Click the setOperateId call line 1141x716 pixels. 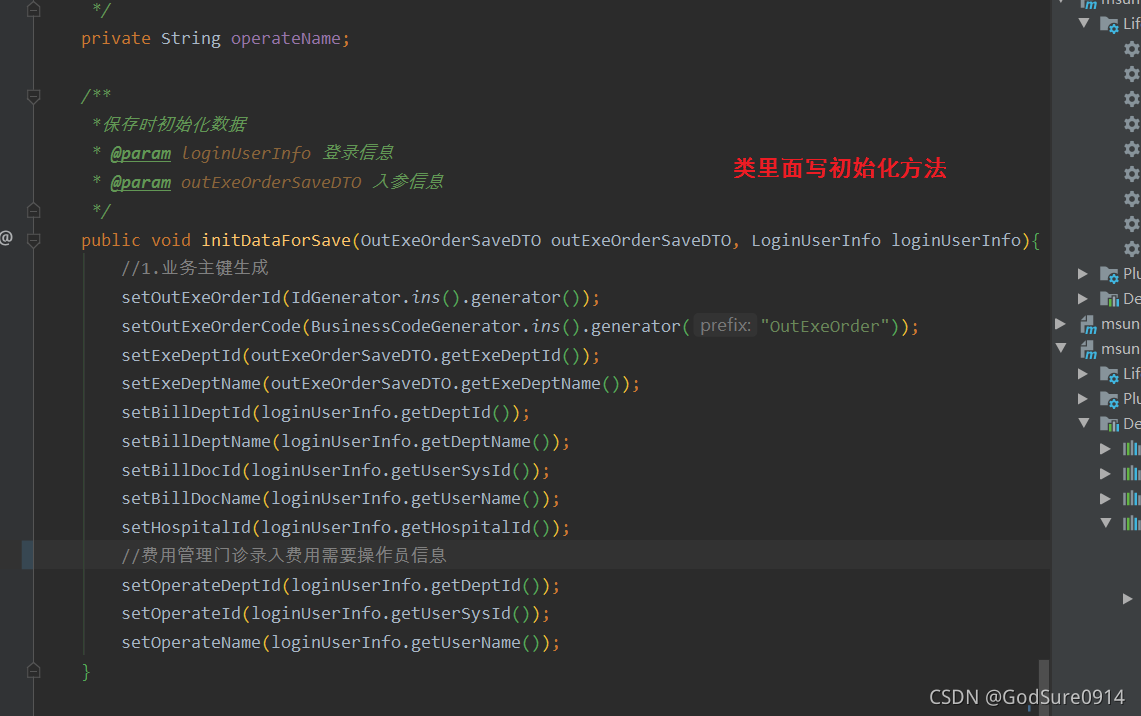[x=335, y=613]
